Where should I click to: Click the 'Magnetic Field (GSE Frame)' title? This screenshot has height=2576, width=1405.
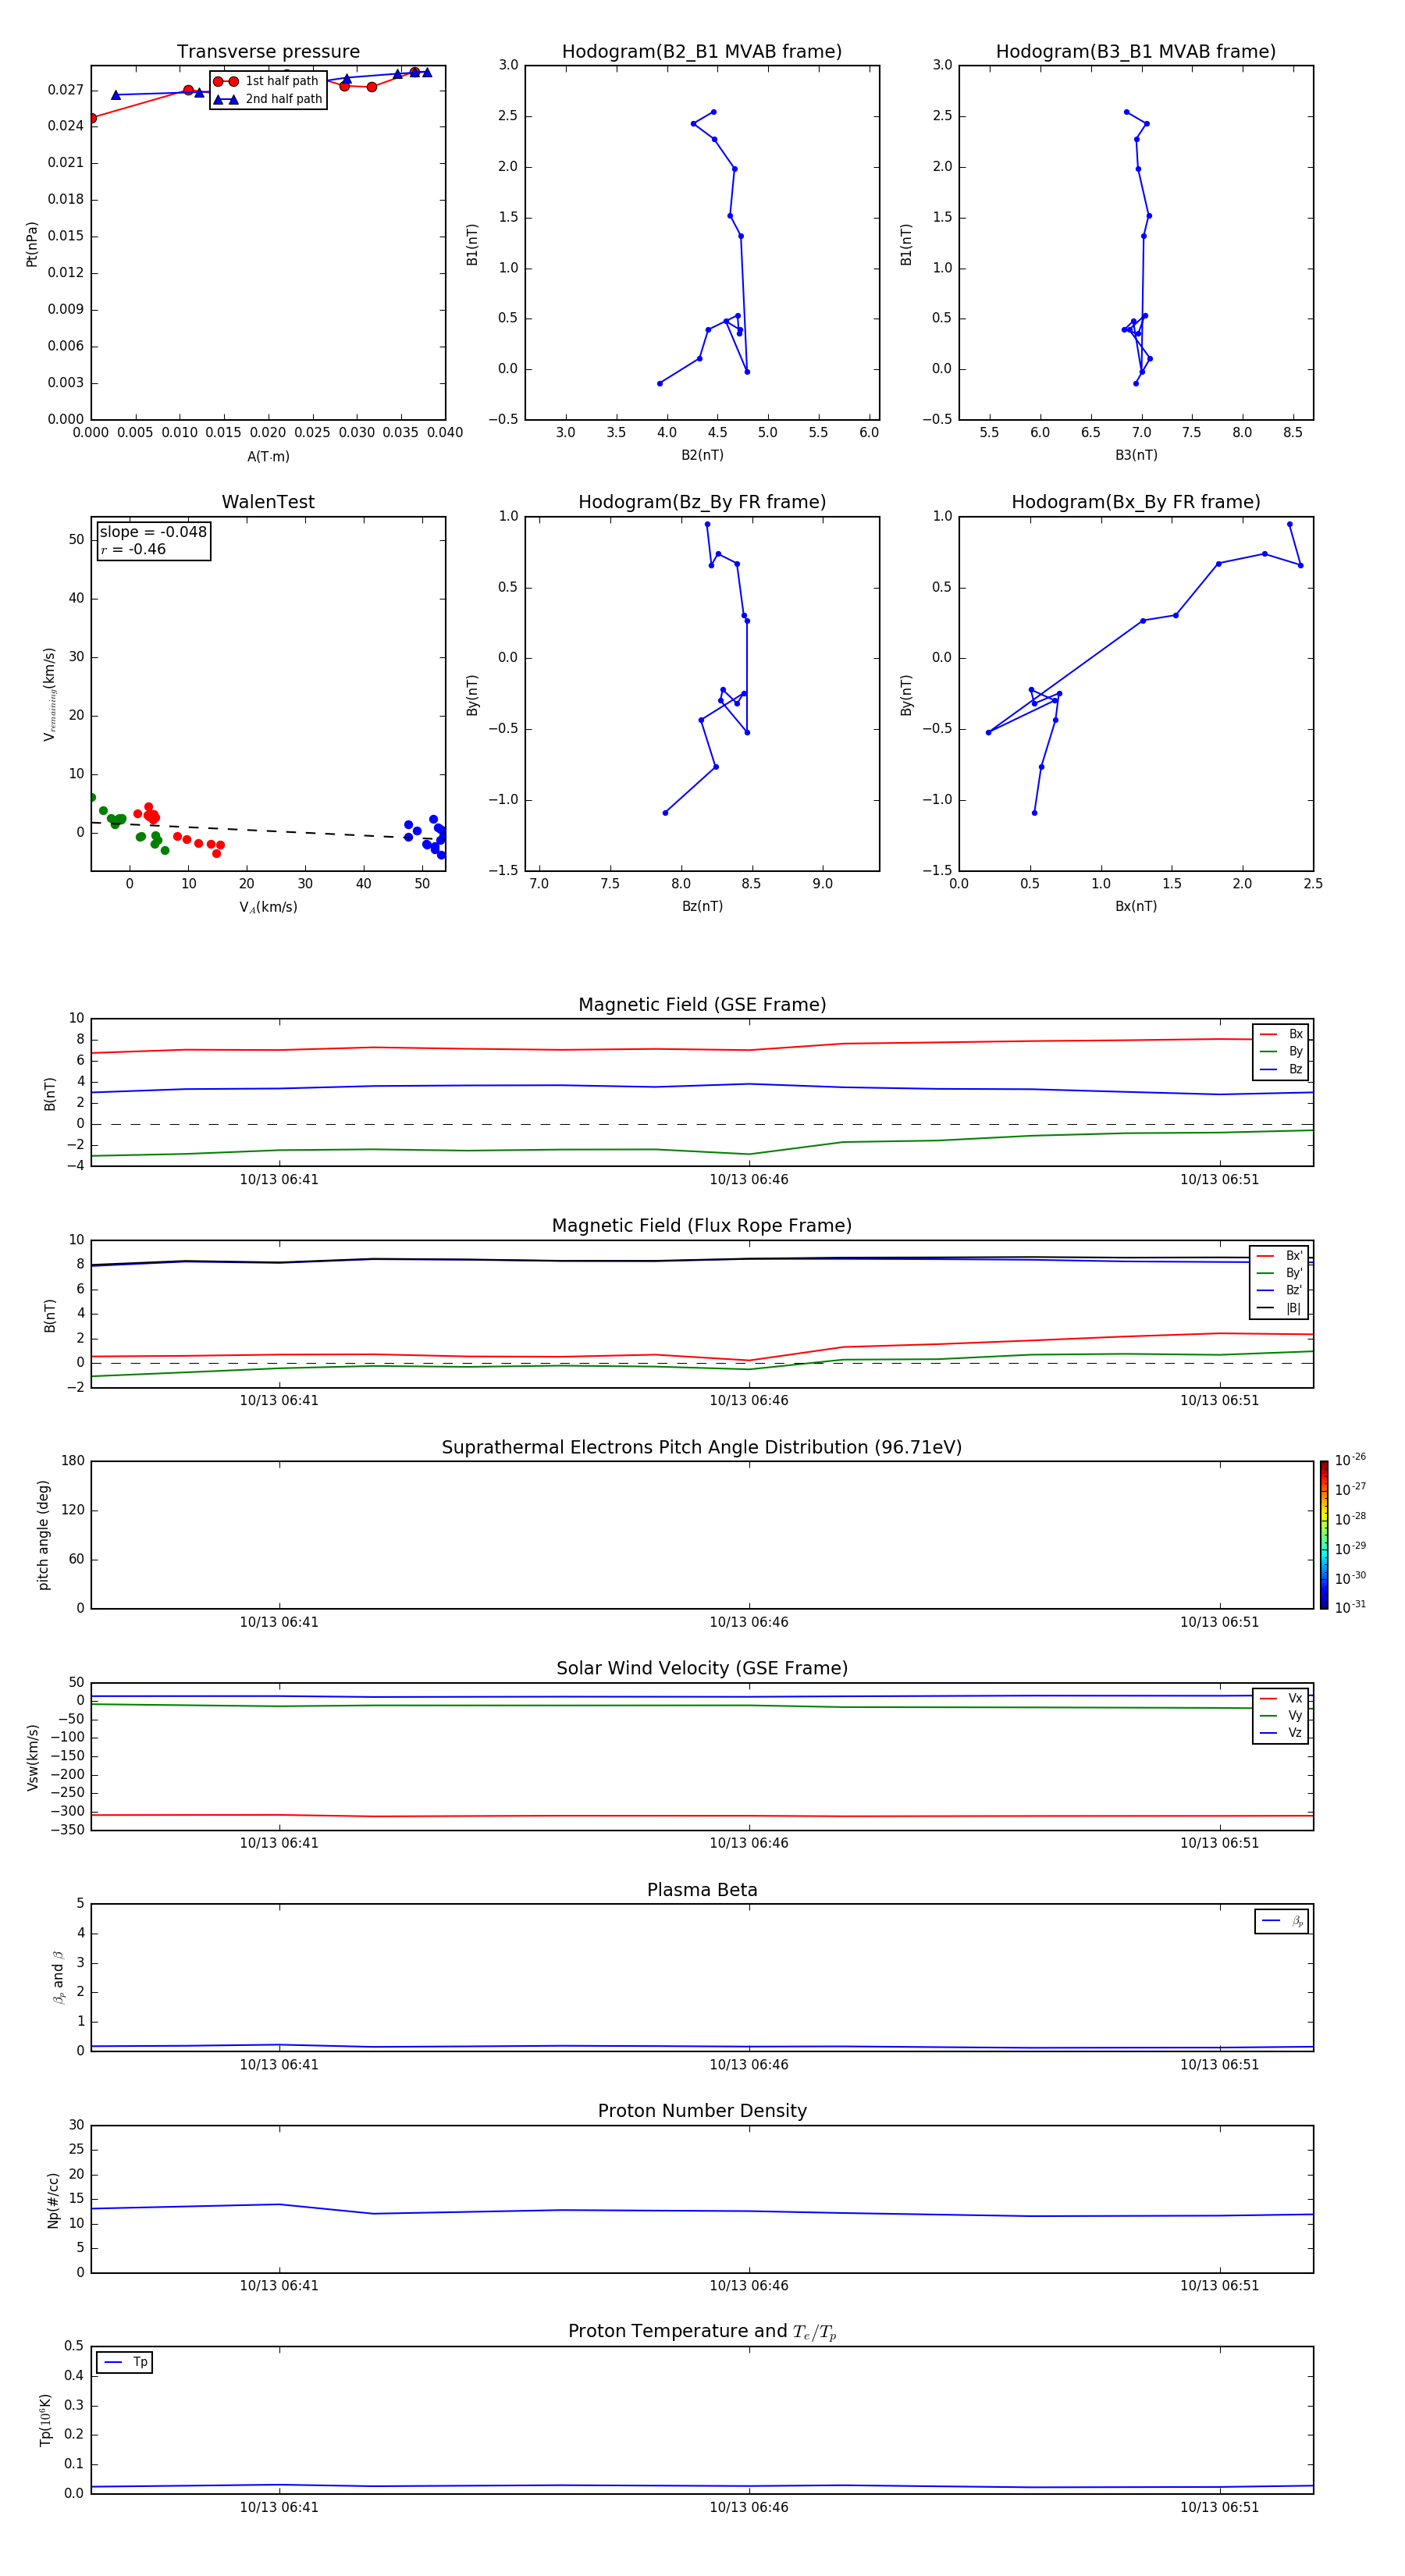point(702,1005)
